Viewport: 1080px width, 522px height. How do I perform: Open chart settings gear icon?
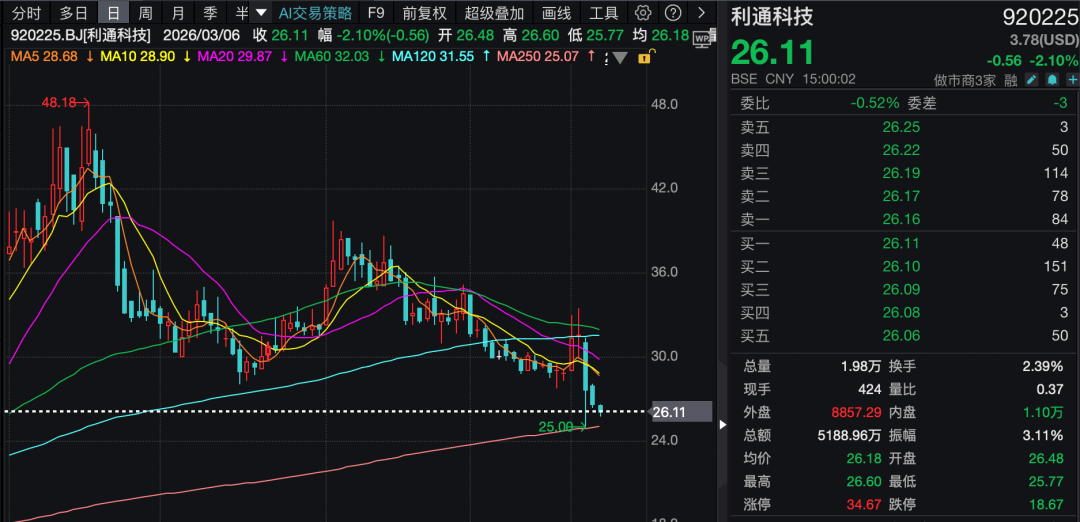[643, 13]
